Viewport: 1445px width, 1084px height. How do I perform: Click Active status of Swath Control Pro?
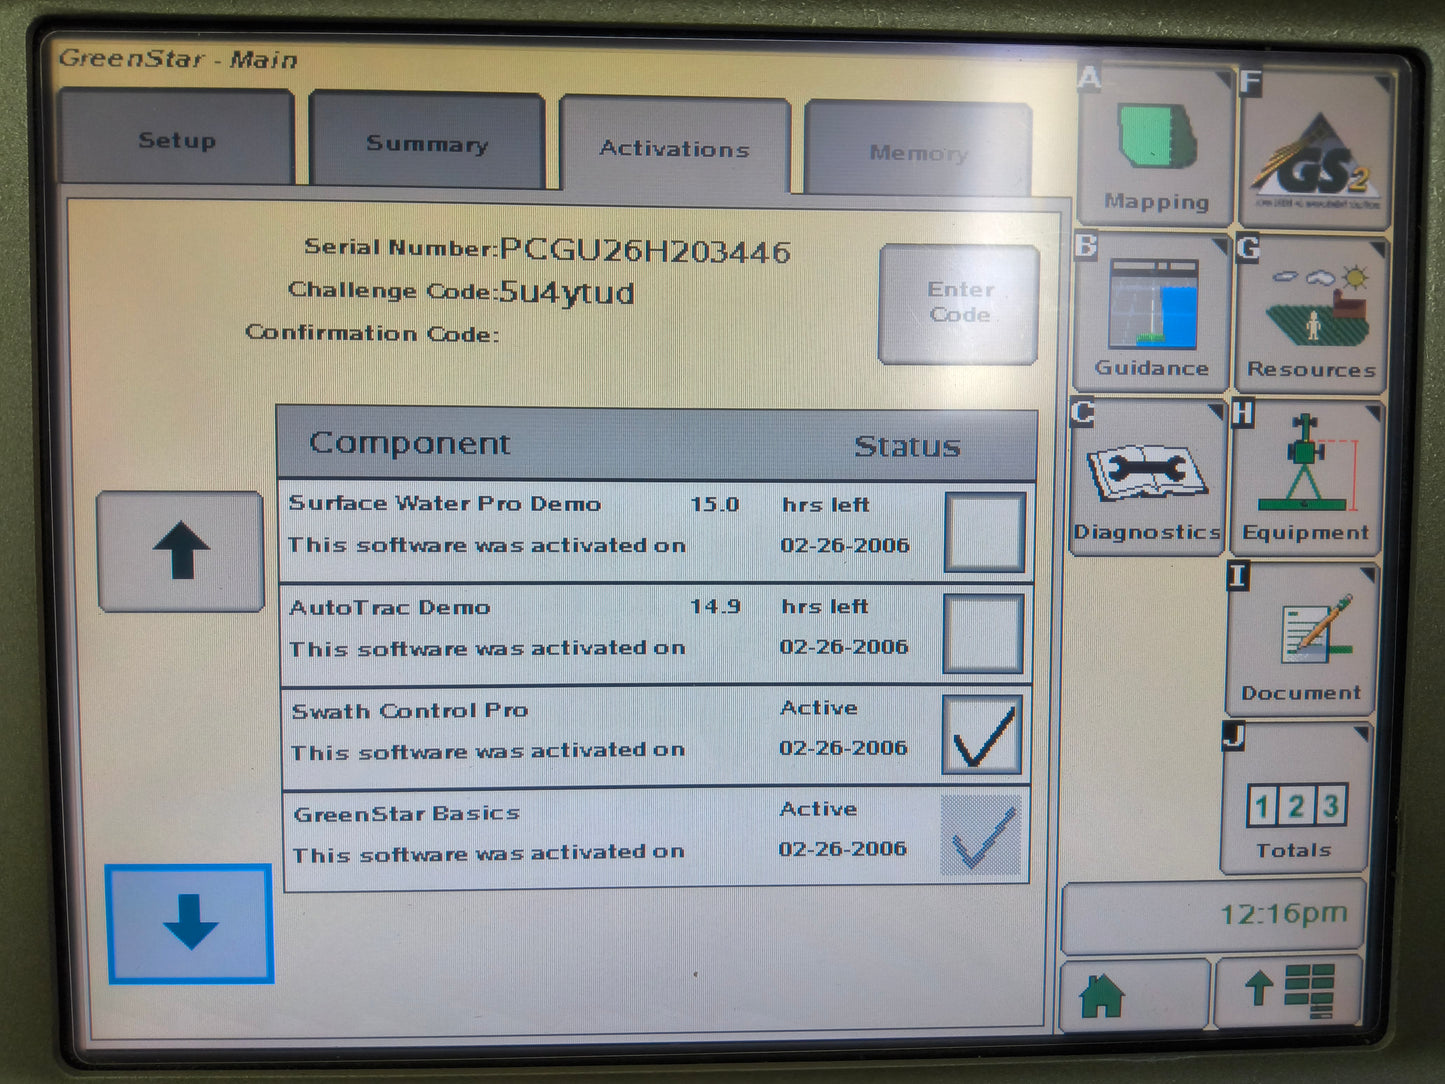coord(819,707)
